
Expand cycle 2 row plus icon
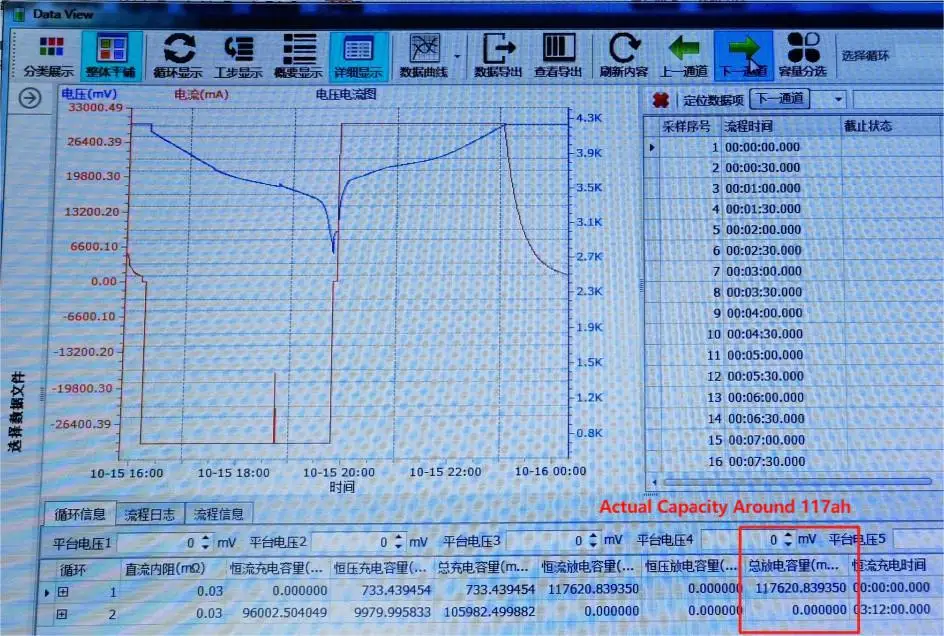tap(61, 615)
